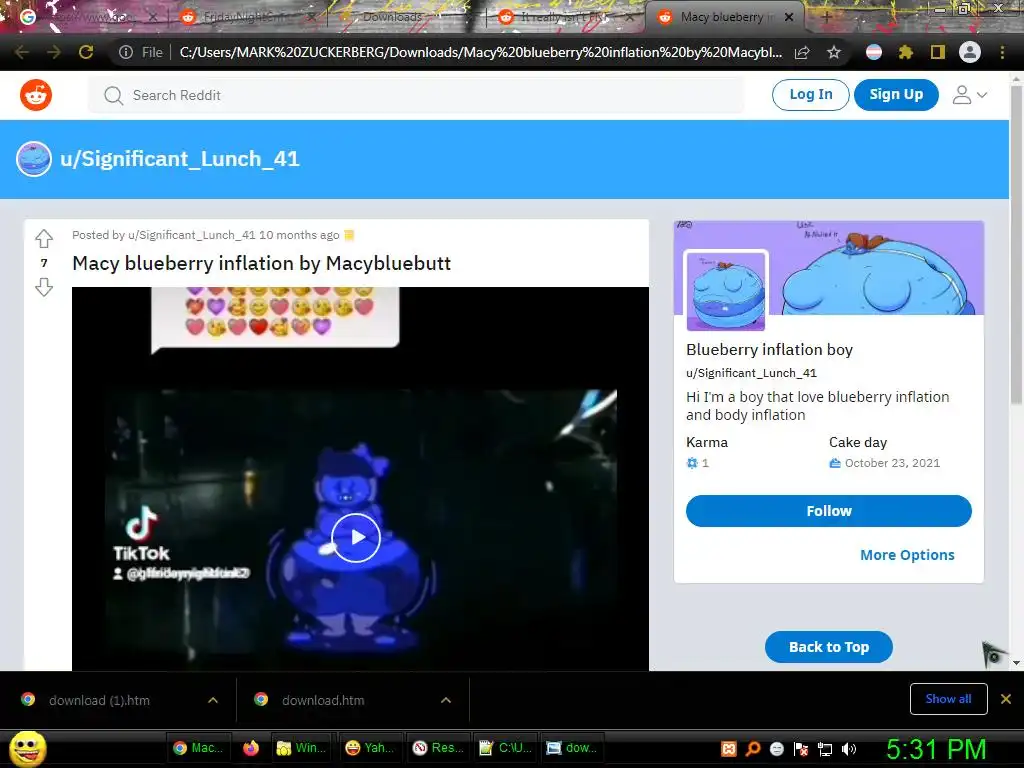Click the site info icon beside File
Image resolution: width=1024 pixels, height=768 pixels.
tap(125, 52)
